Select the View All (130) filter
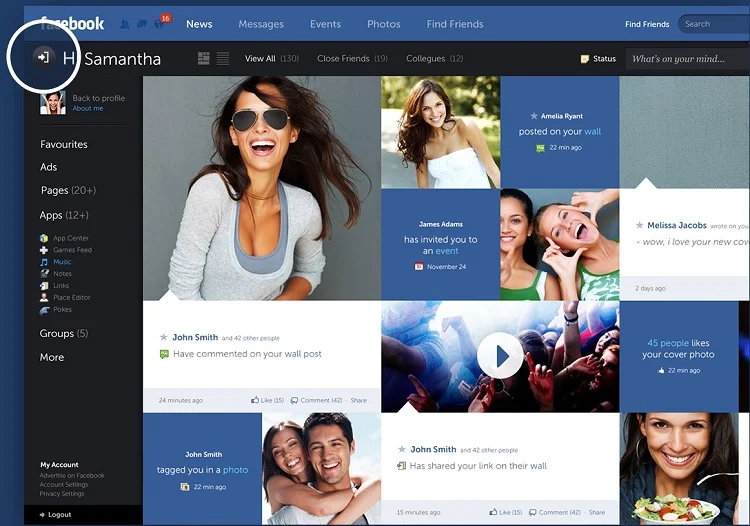This screenshot has height=526, width=750. coord(272,58)
